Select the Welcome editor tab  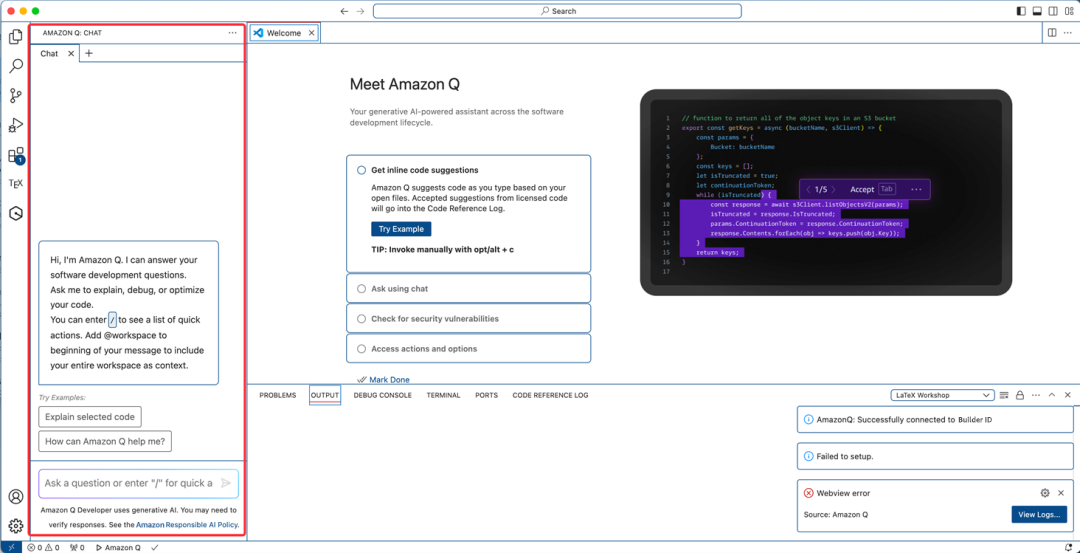[284, 32]
